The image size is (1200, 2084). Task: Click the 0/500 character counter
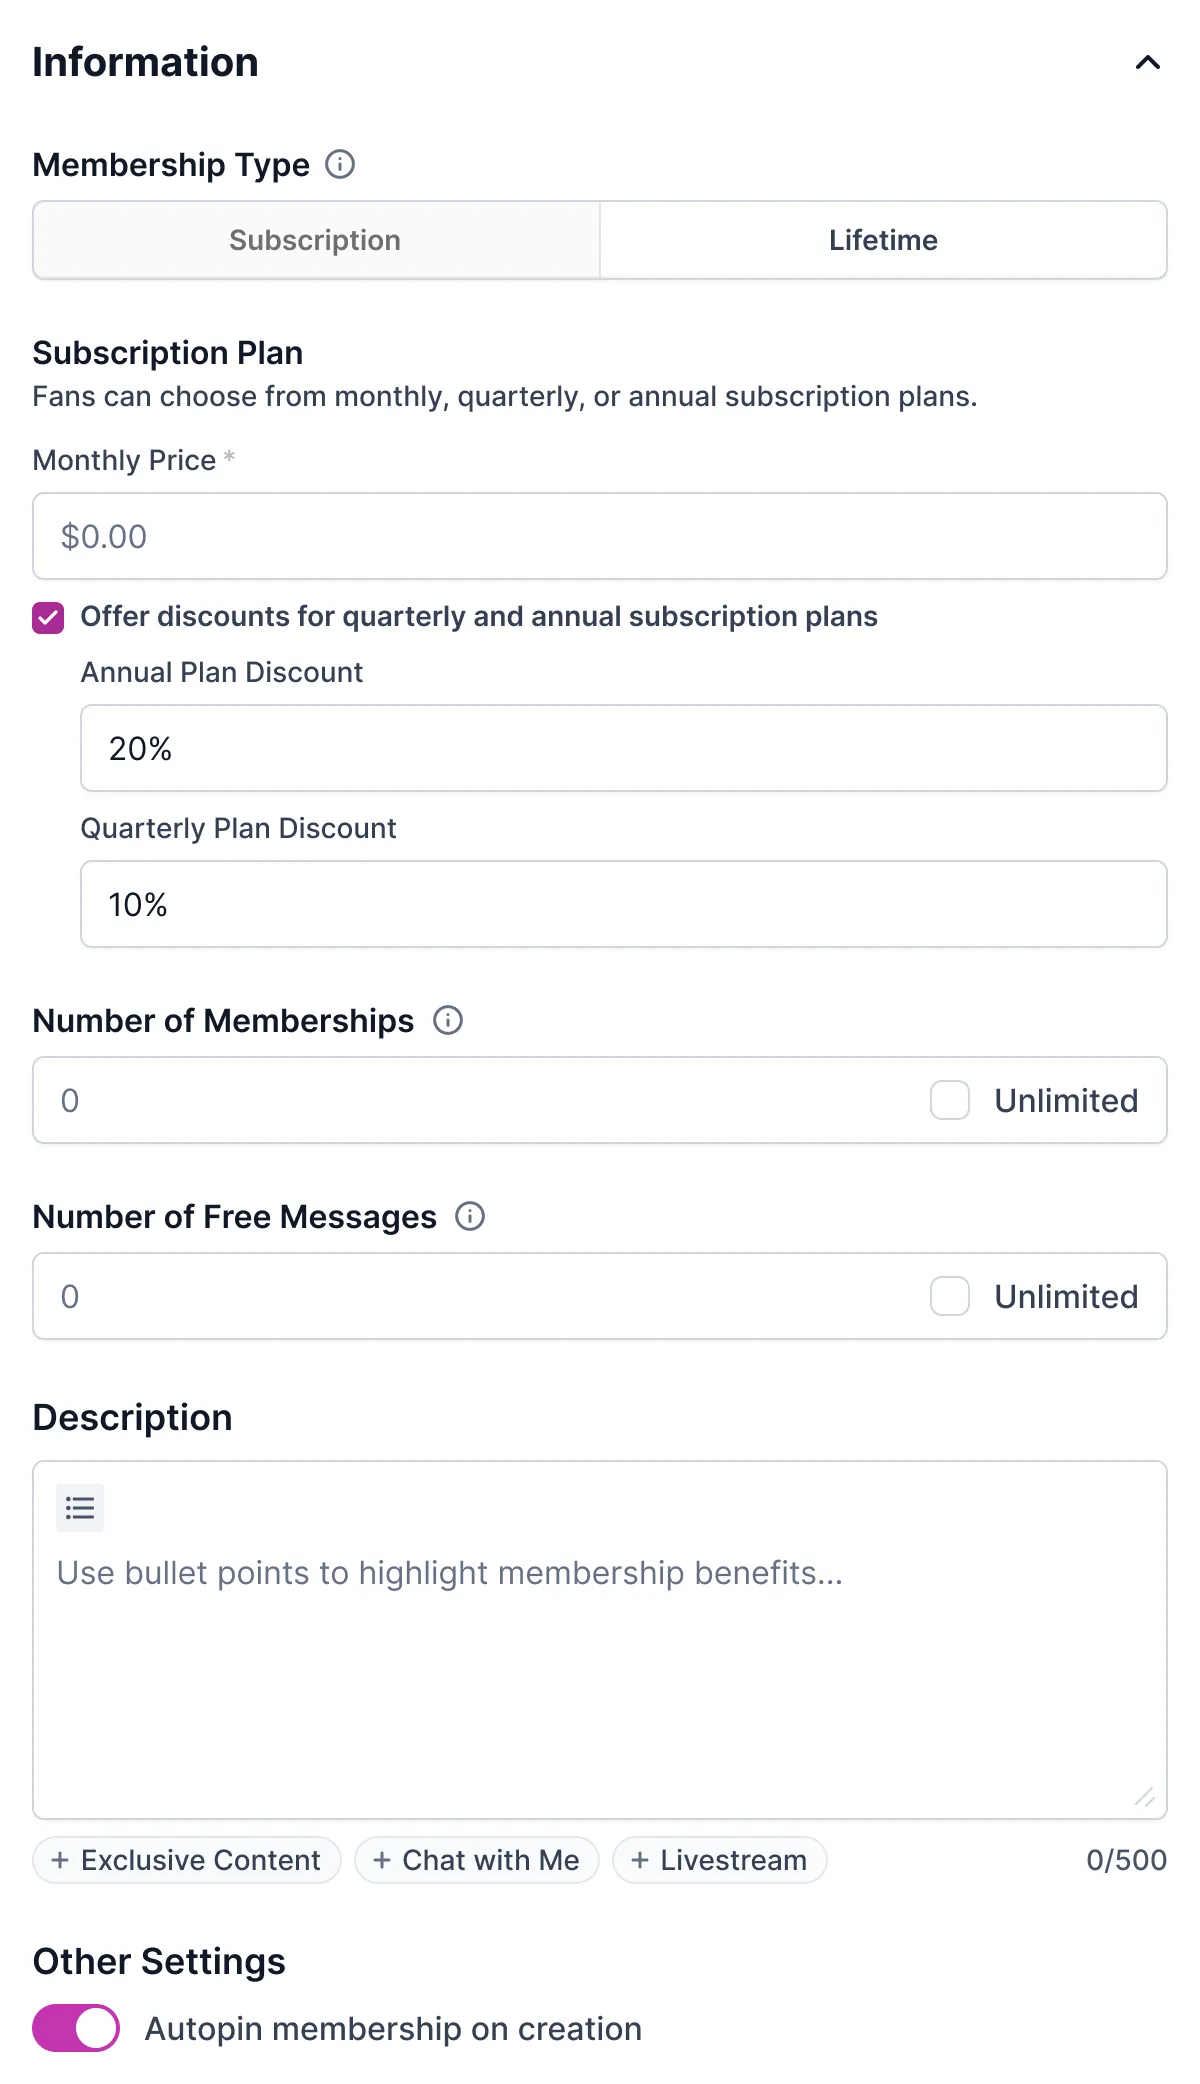pyautogui.click(x=1127, y=1860)
